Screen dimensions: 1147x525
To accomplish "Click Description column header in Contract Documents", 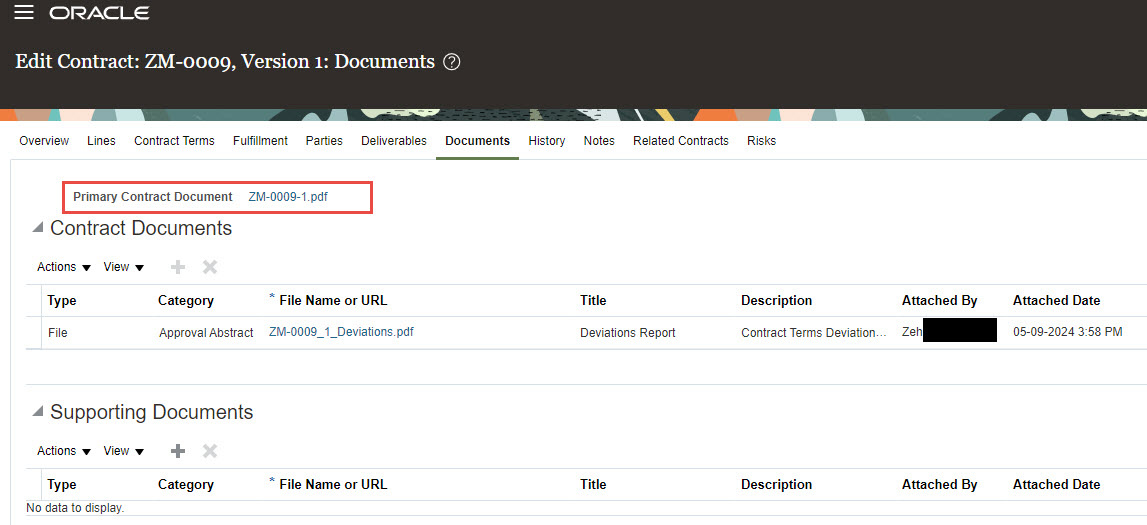I will point(776,301).
